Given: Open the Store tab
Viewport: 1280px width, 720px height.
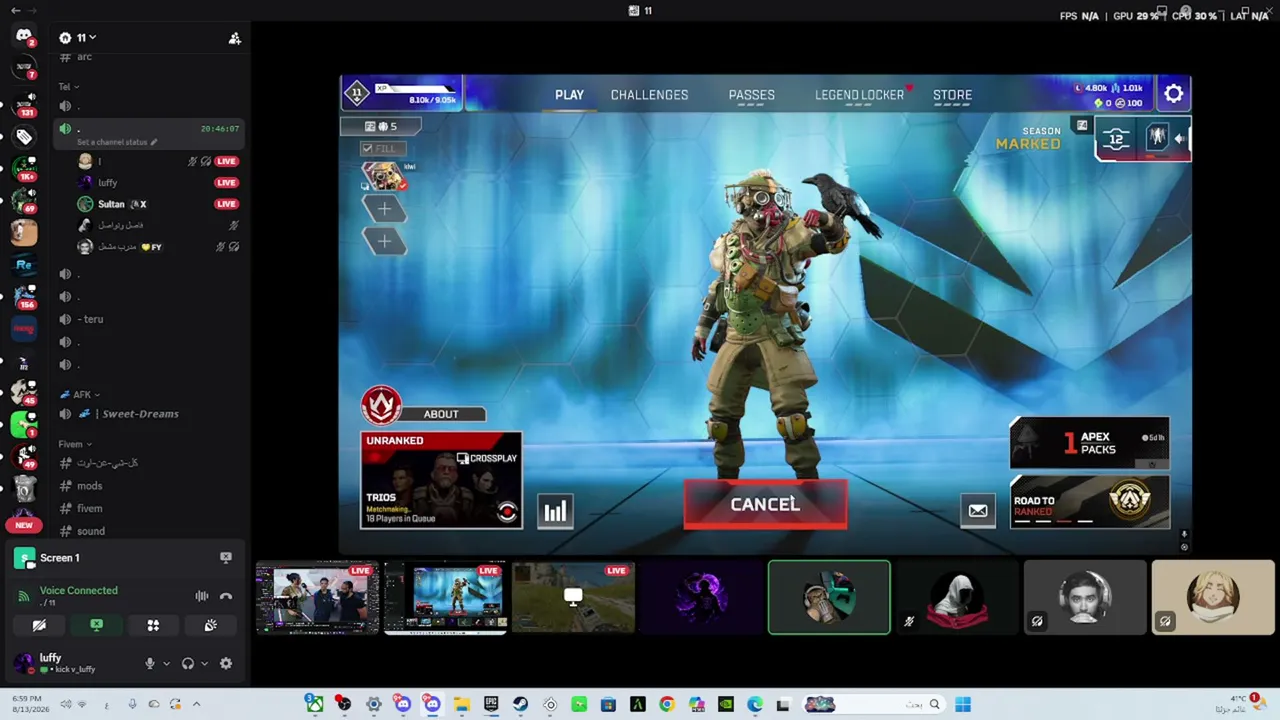Looking at the screenshot, I should 952,95.
